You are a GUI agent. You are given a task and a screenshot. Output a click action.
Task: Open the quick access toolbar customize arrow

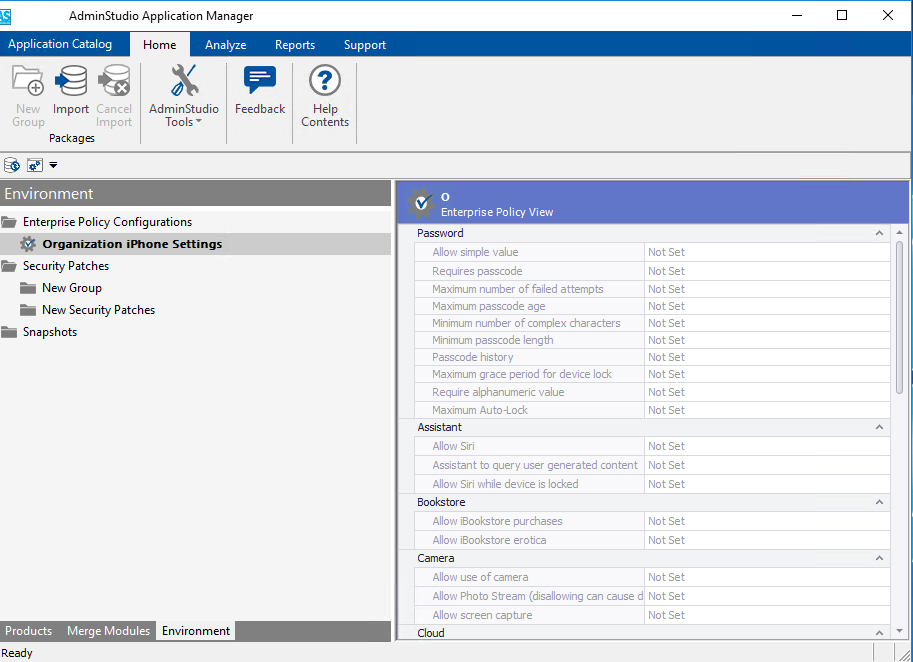point(53,165)
